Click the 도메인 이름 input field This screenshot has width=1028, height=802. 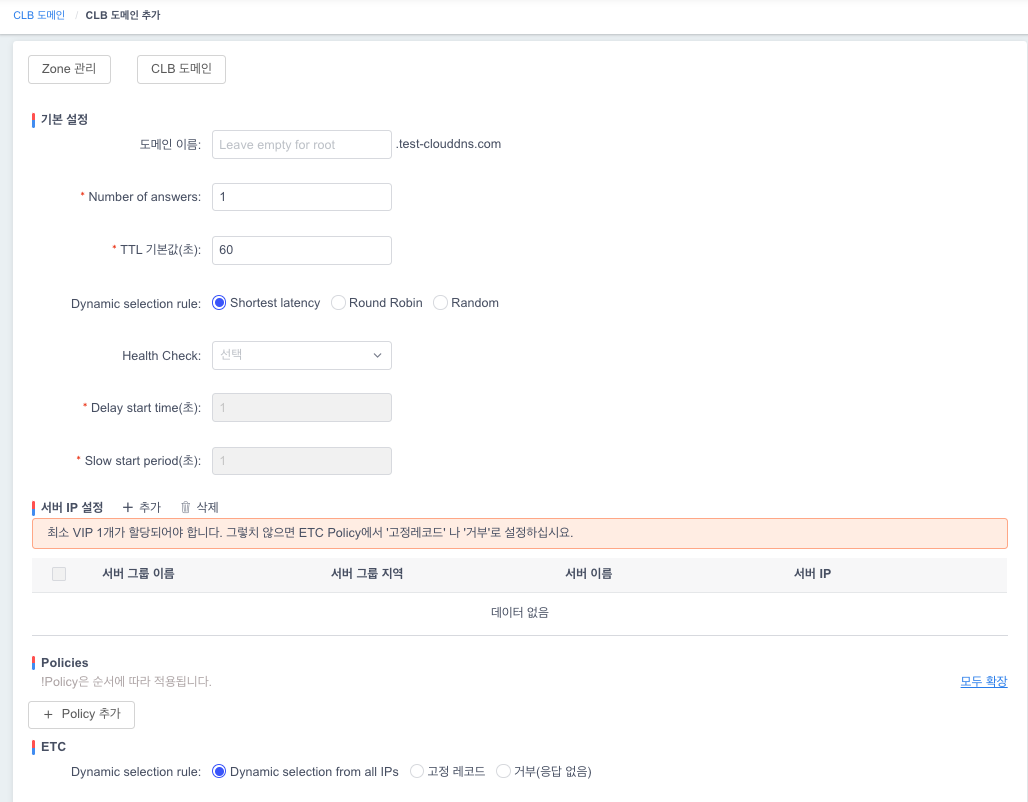(302, 144)
